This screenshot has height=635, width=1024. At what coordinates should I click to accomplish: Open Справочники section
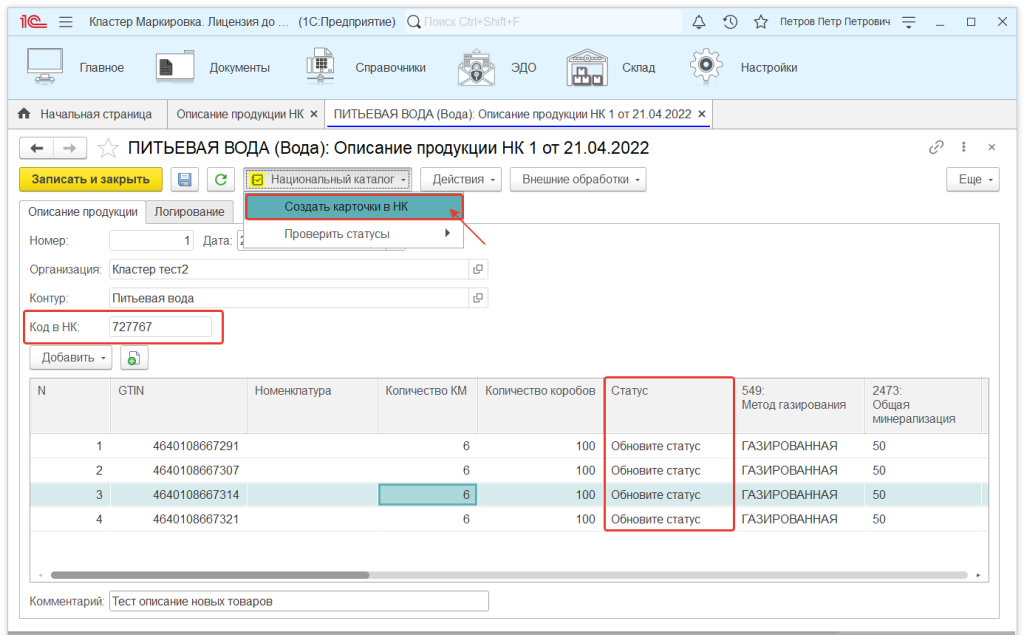tap(366, 67)
